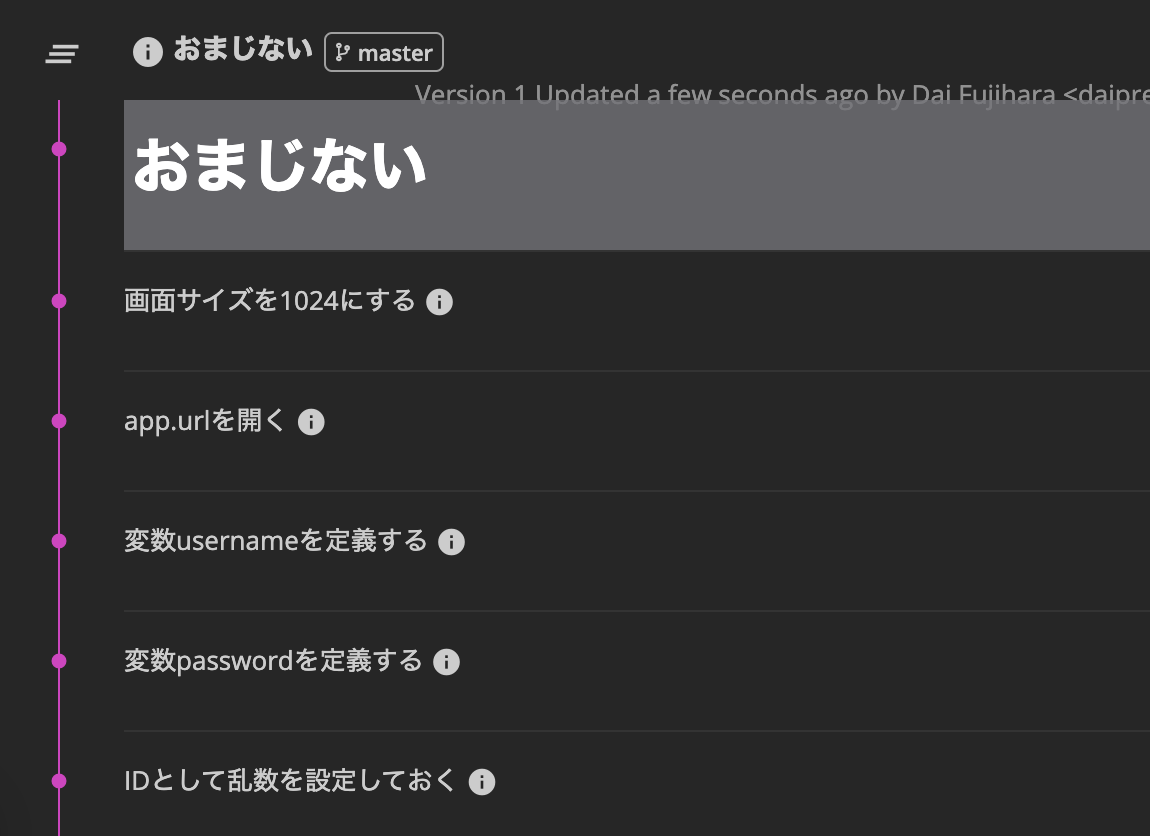Viewport: 1150px width, 836px height.
Task: Click info icon next to 画面サイズを1024にする
Action: coord(439,302)
